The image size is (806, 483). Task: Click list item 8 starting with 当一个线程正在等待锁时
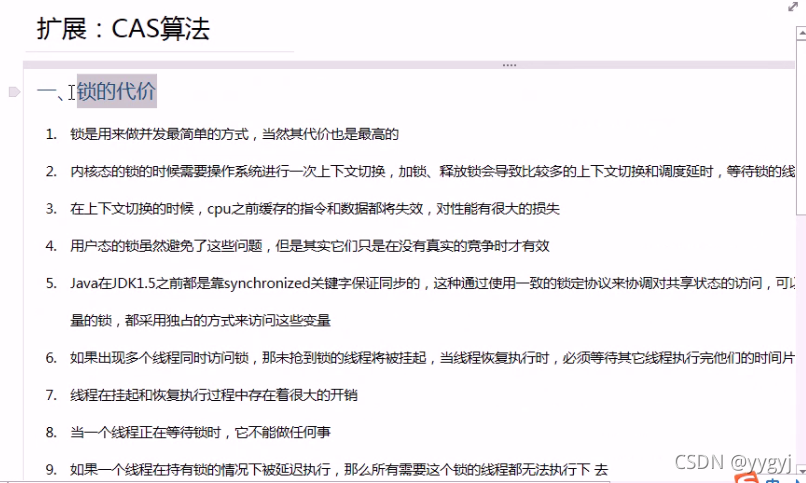200,432
